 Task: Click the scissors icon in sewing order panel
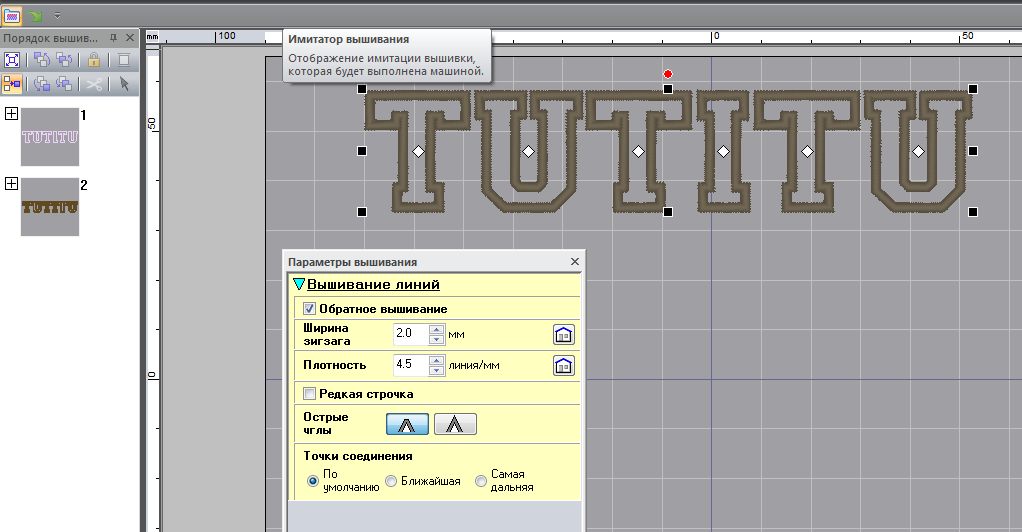(x=93, y=84)
